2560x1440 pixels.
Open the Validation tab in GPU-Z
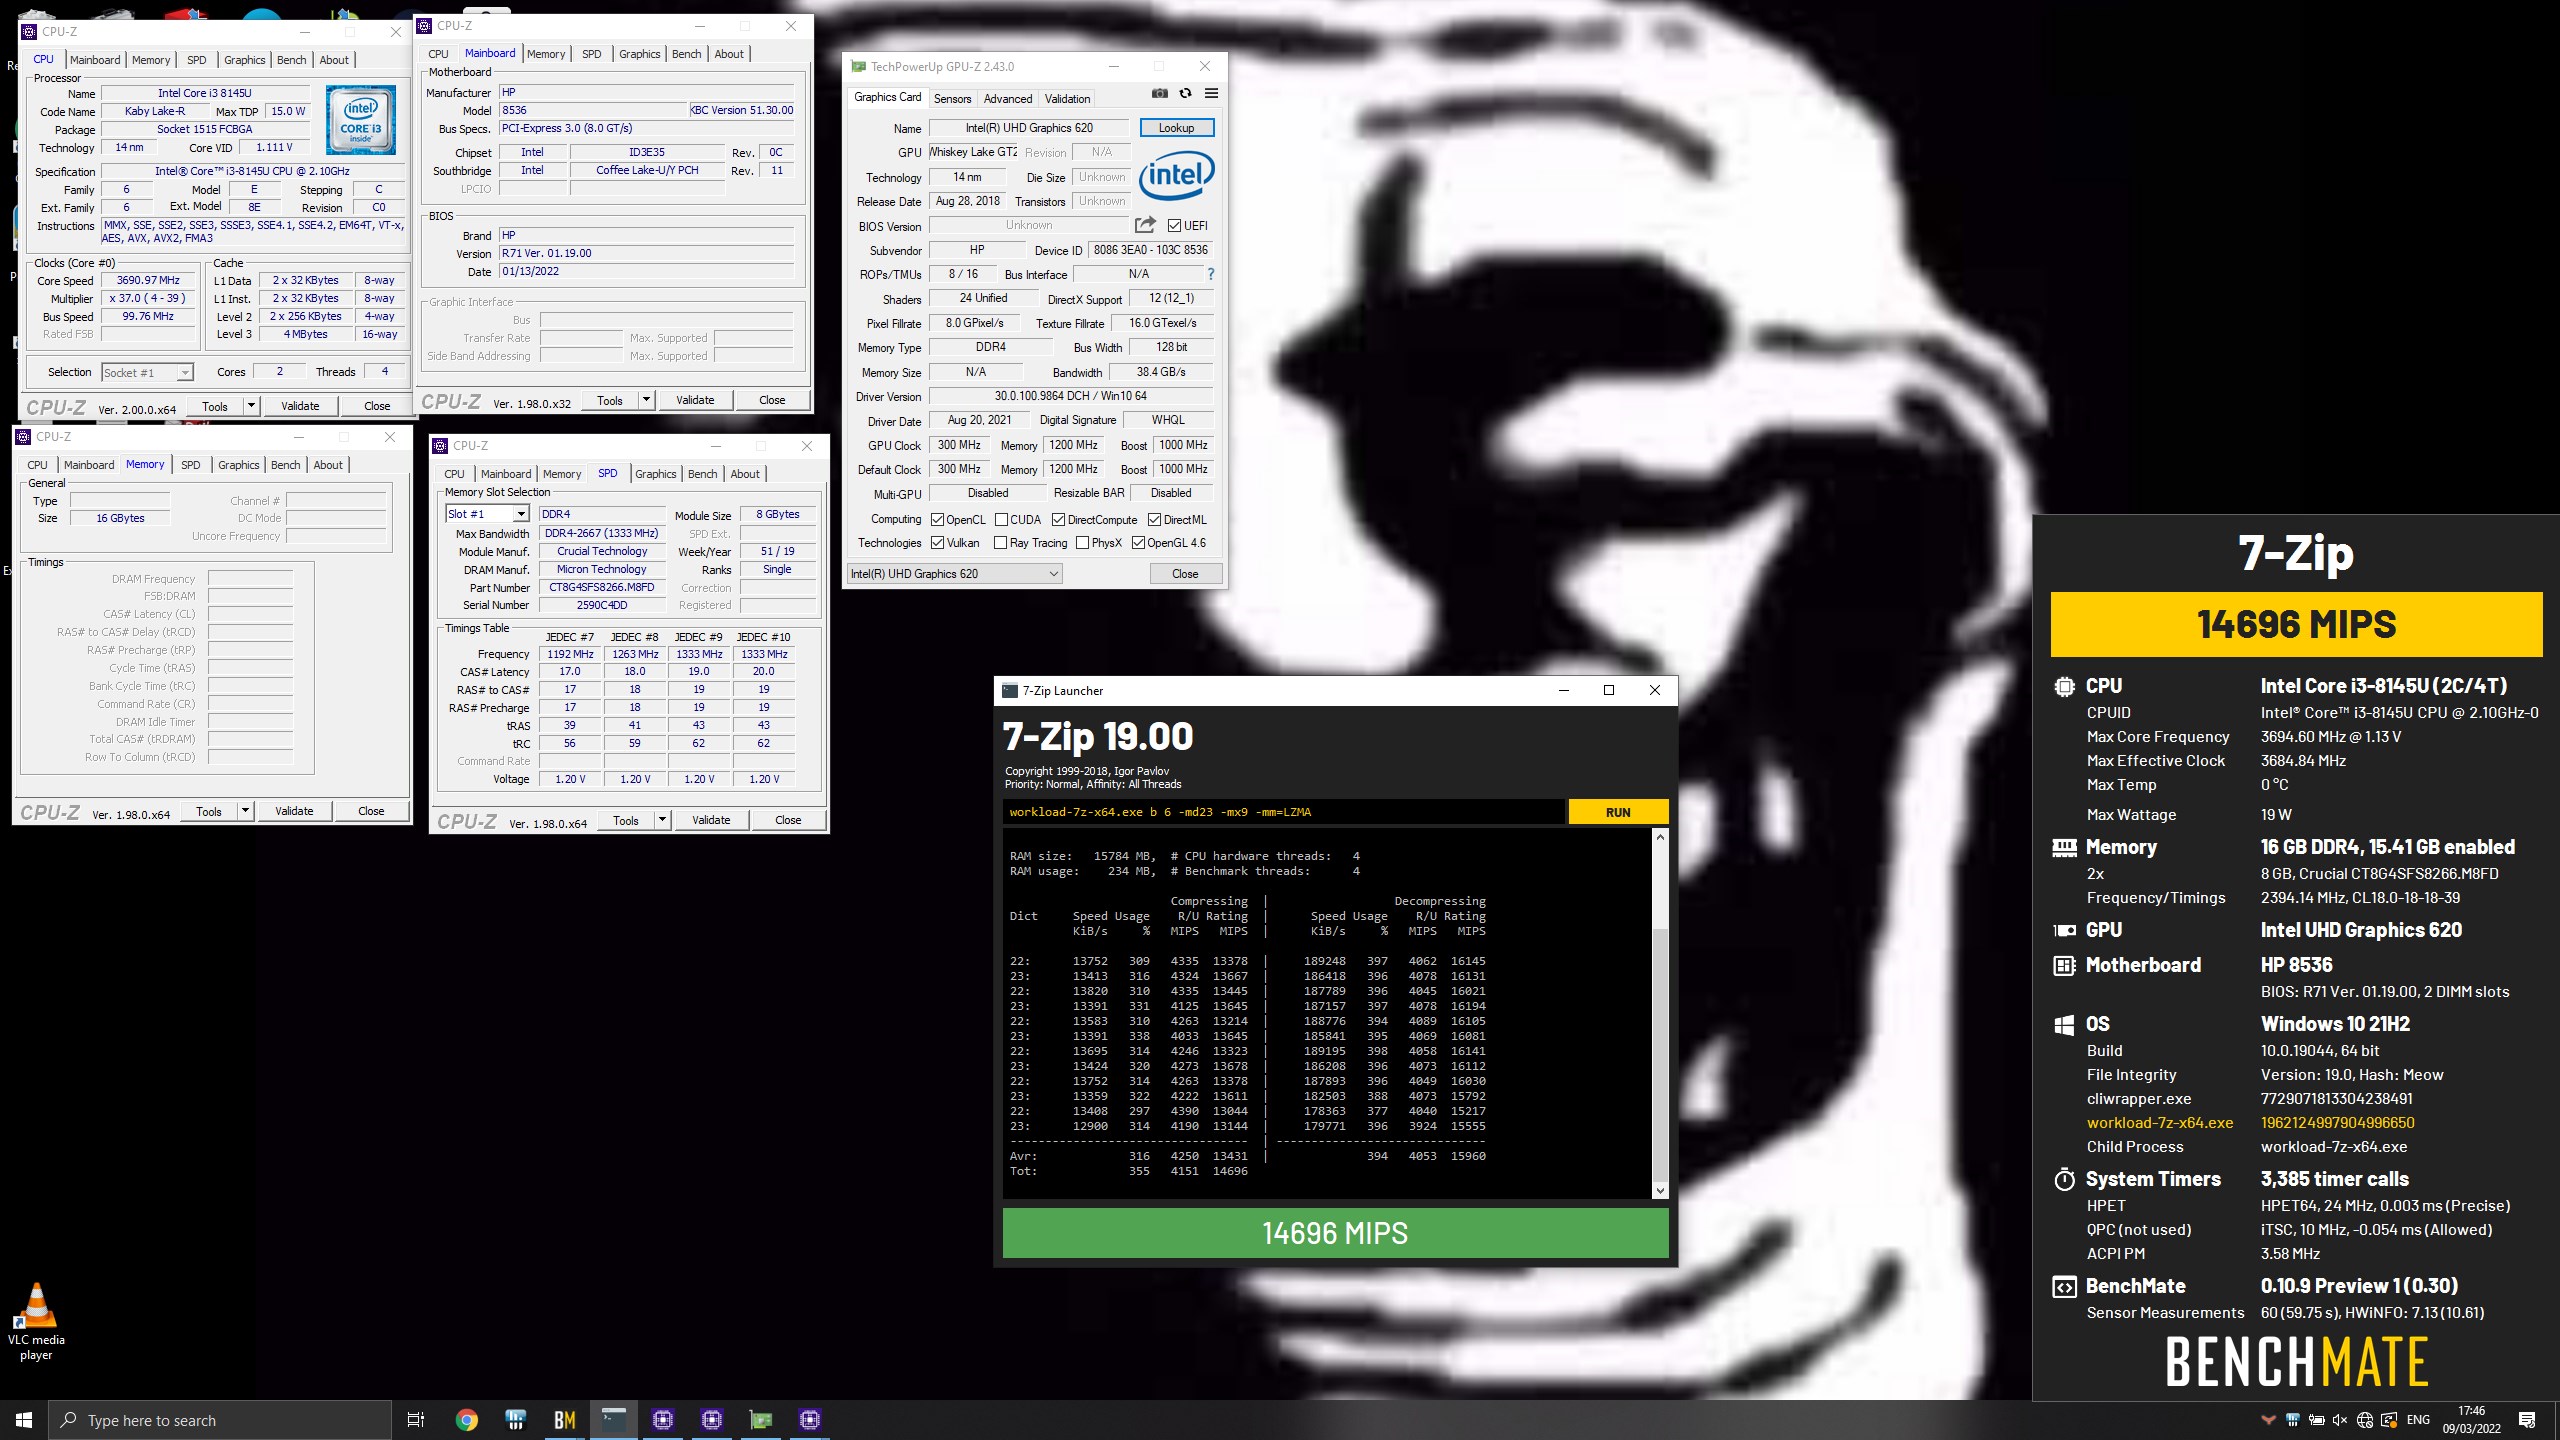(x=1067, y=99)
